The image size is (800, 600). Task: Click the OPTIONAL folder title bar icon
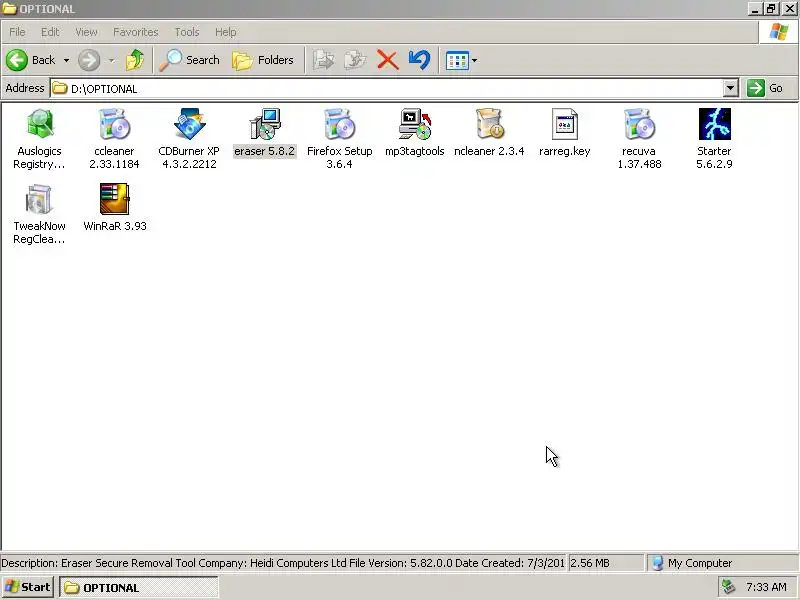[9, 9]
